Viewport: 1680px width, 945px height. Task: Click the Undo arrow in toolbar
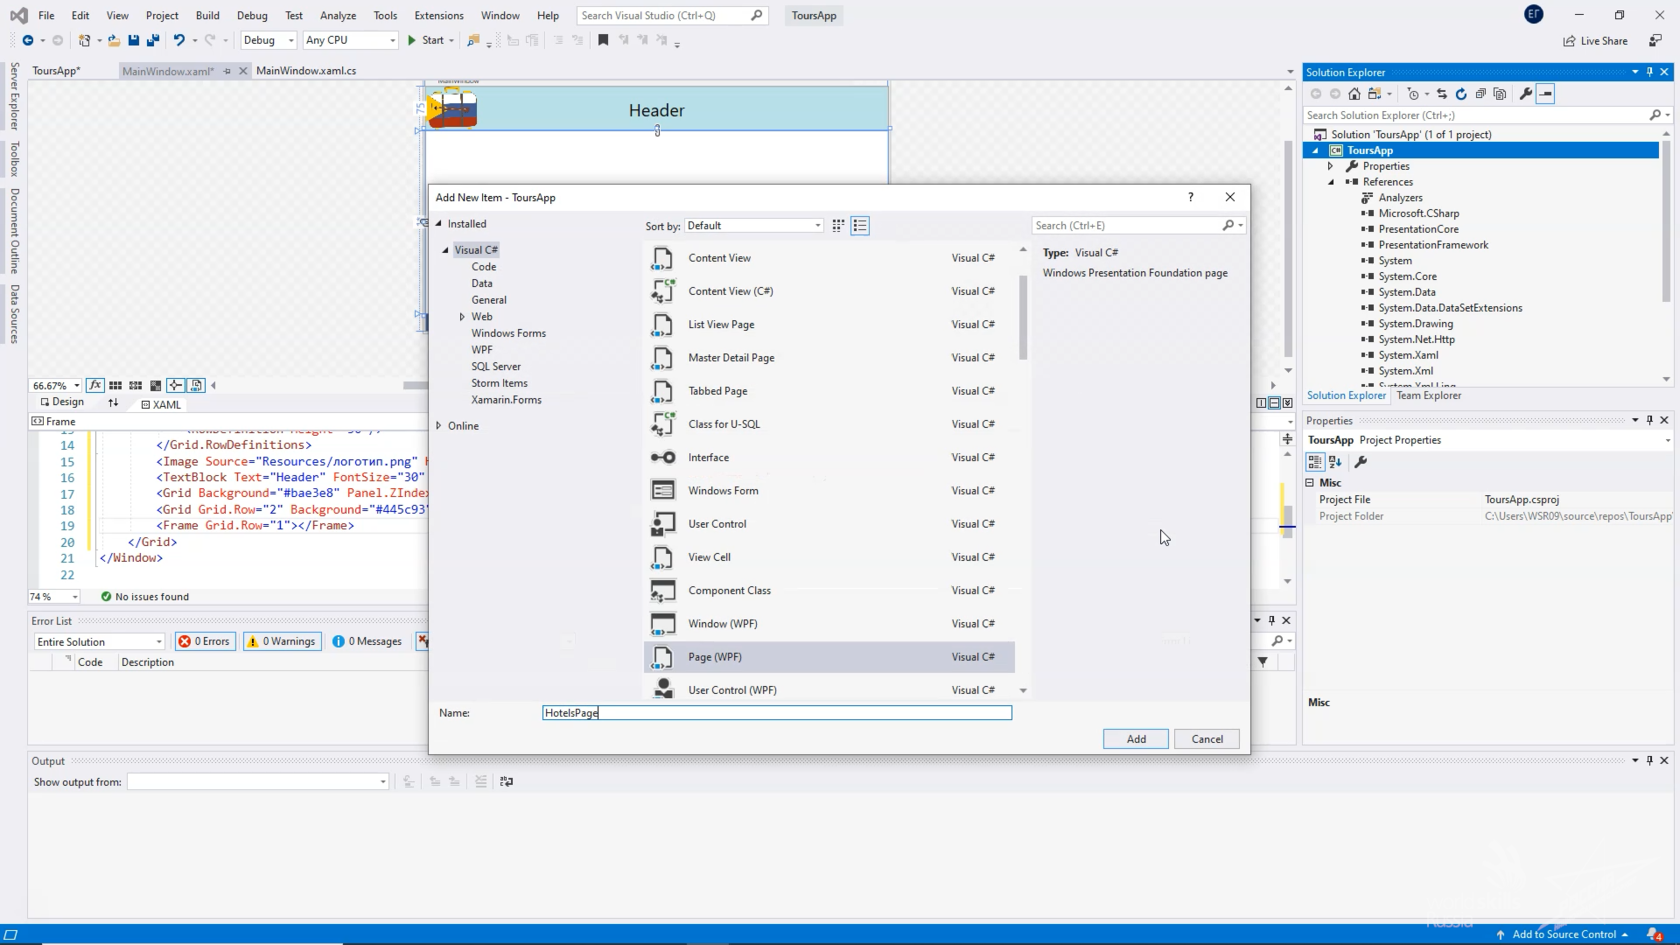coord(179,40)
